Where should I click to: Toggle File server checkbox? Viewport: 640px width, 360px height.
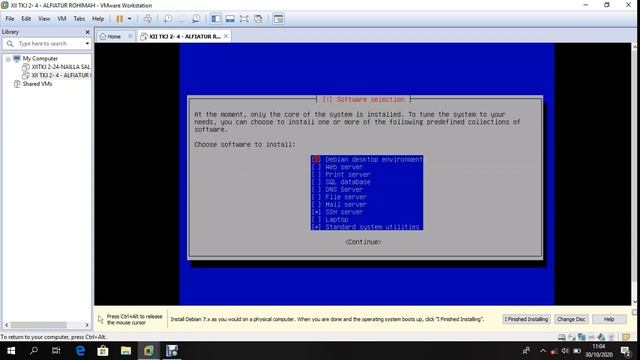316,197
